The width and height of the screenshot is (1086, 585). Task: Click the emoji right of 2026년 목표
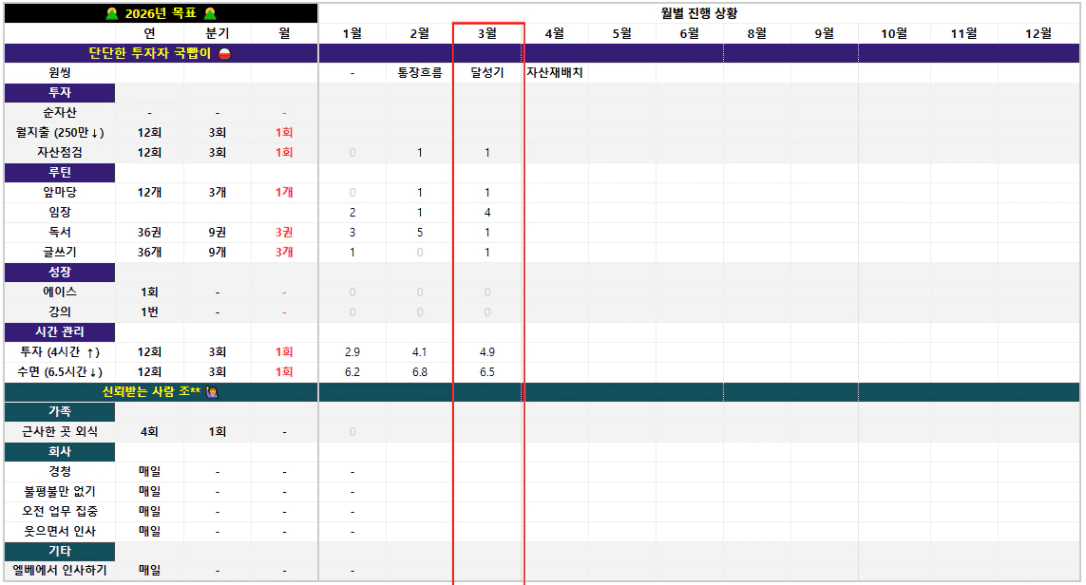(211, 13)
